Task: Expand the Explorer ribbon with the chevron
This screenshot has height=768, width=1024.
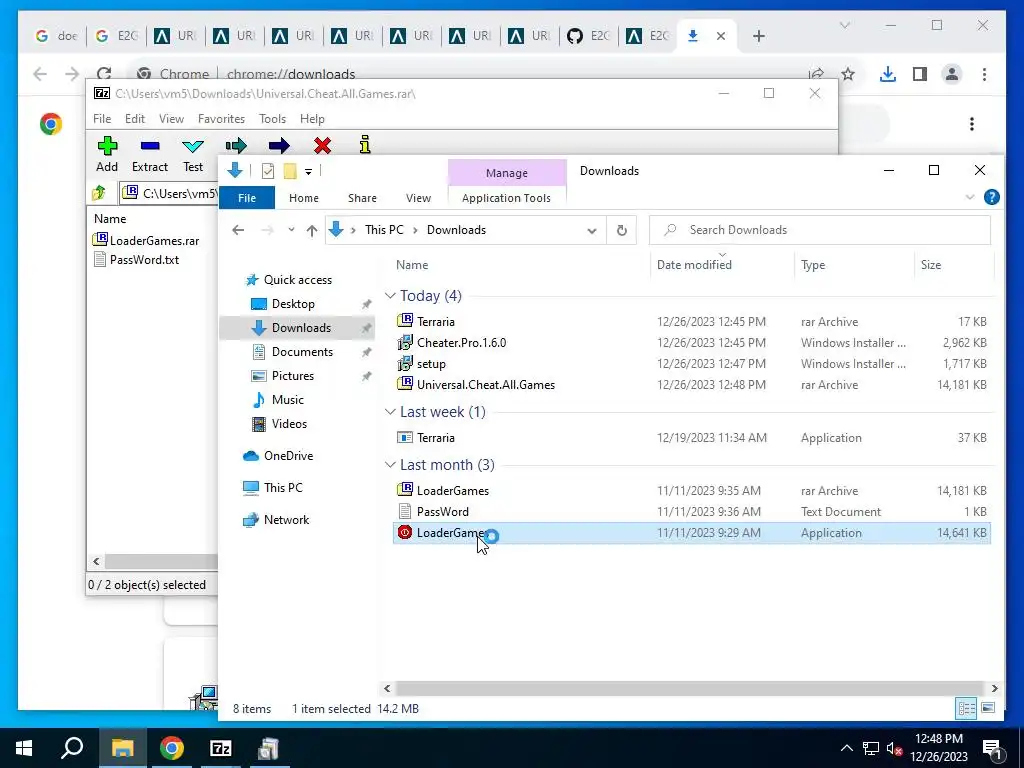Action: coord(970,197)
